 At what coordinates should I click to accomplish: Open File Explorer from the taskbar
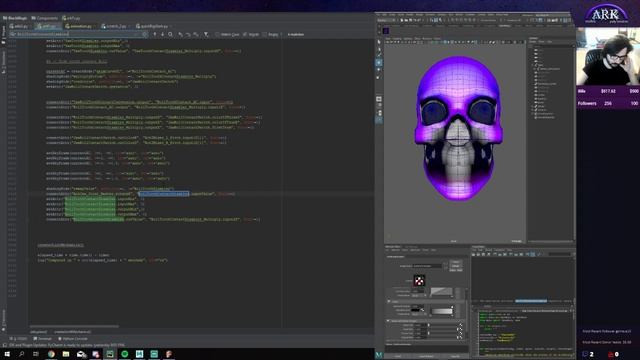click(66, 354)
